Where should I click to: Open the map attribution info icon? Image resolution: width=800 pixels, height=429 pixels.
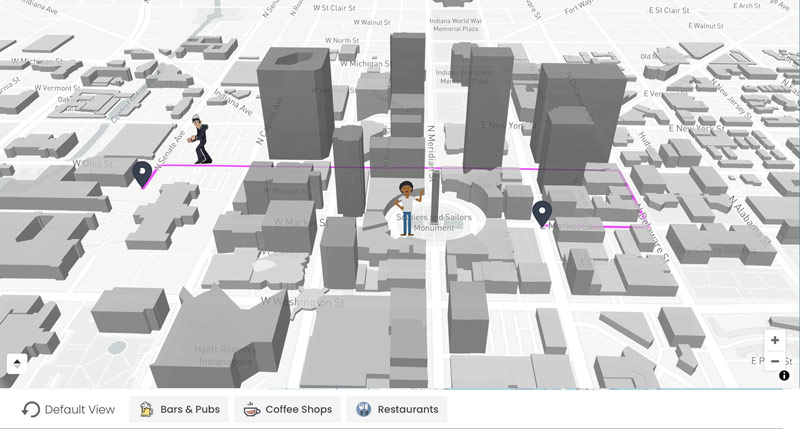coord(784,376)
